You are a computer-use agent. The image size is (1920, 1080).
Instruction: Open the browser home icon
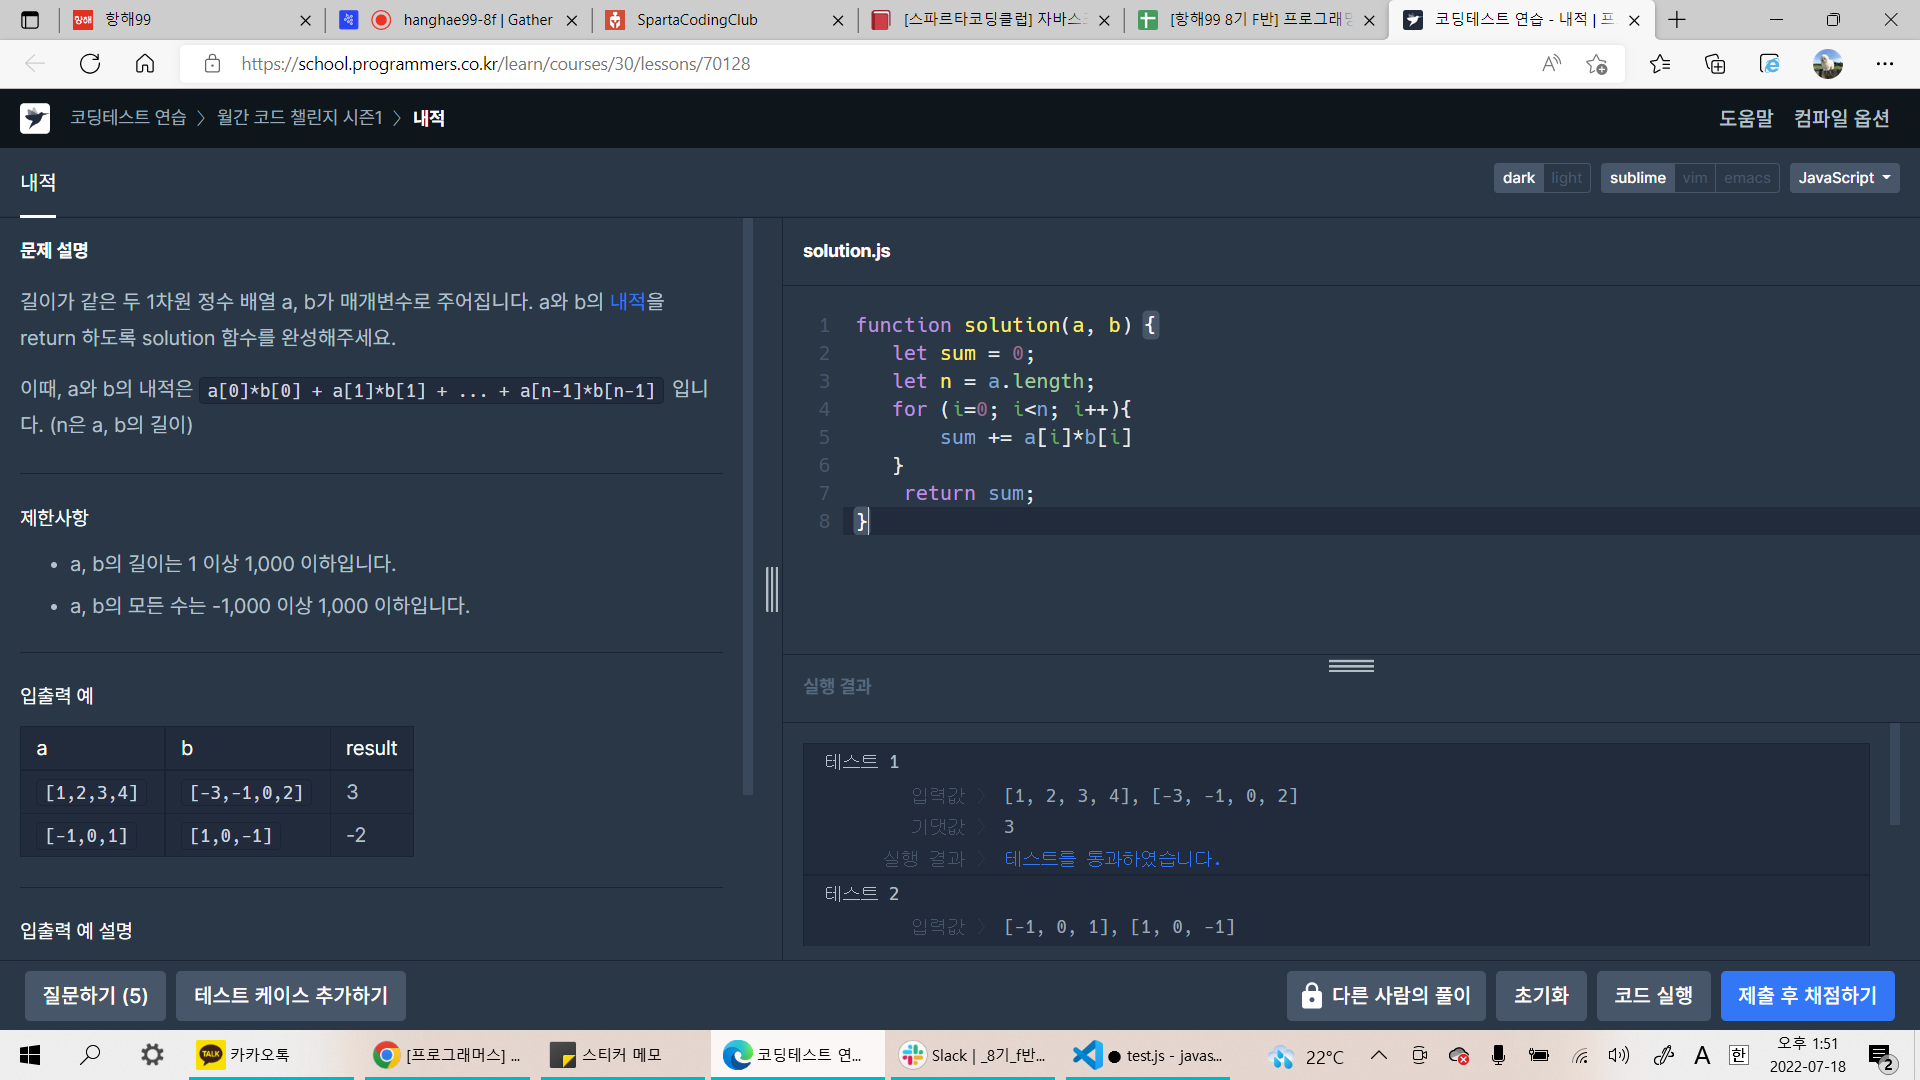point(145,64)
